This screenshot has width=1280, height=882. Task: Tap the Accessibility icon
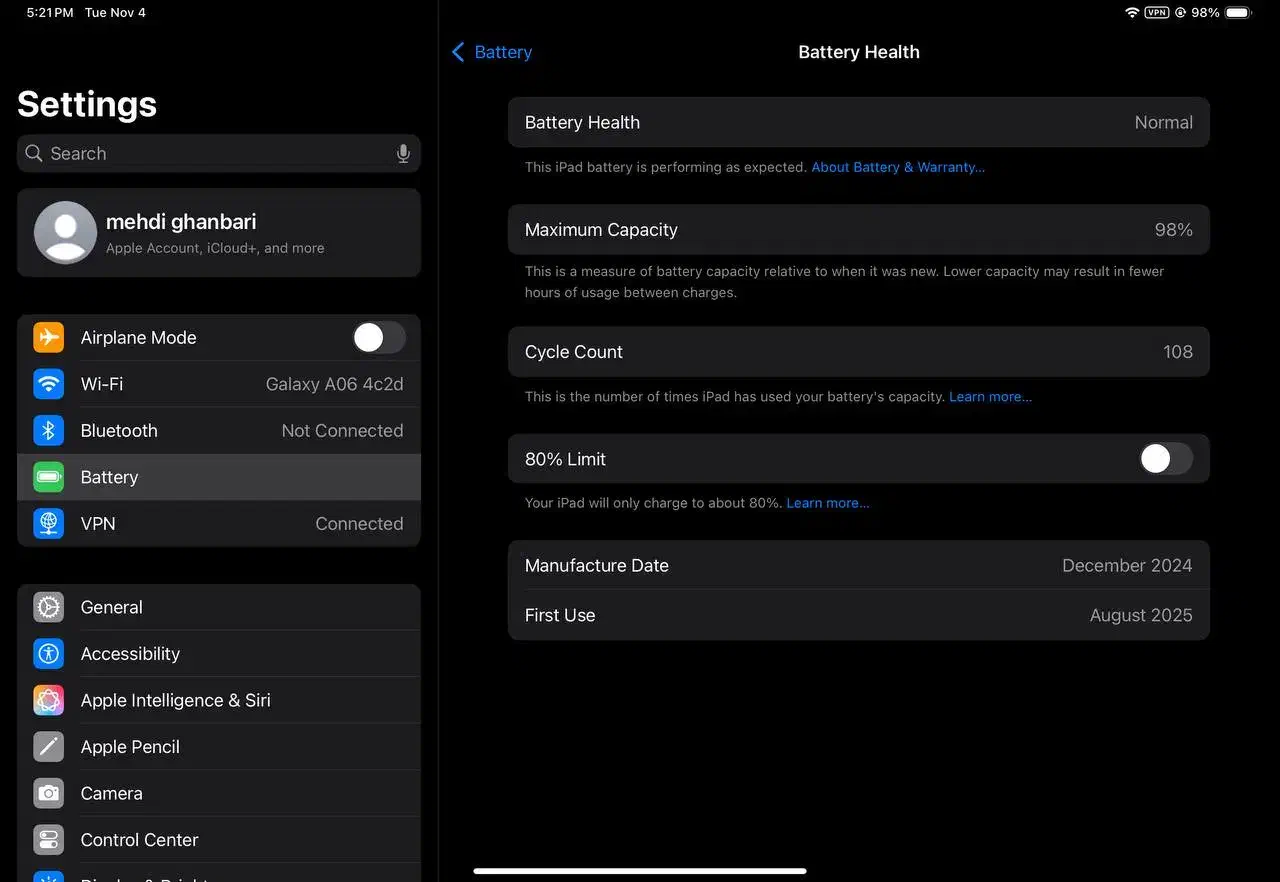[x=48, y=654]
